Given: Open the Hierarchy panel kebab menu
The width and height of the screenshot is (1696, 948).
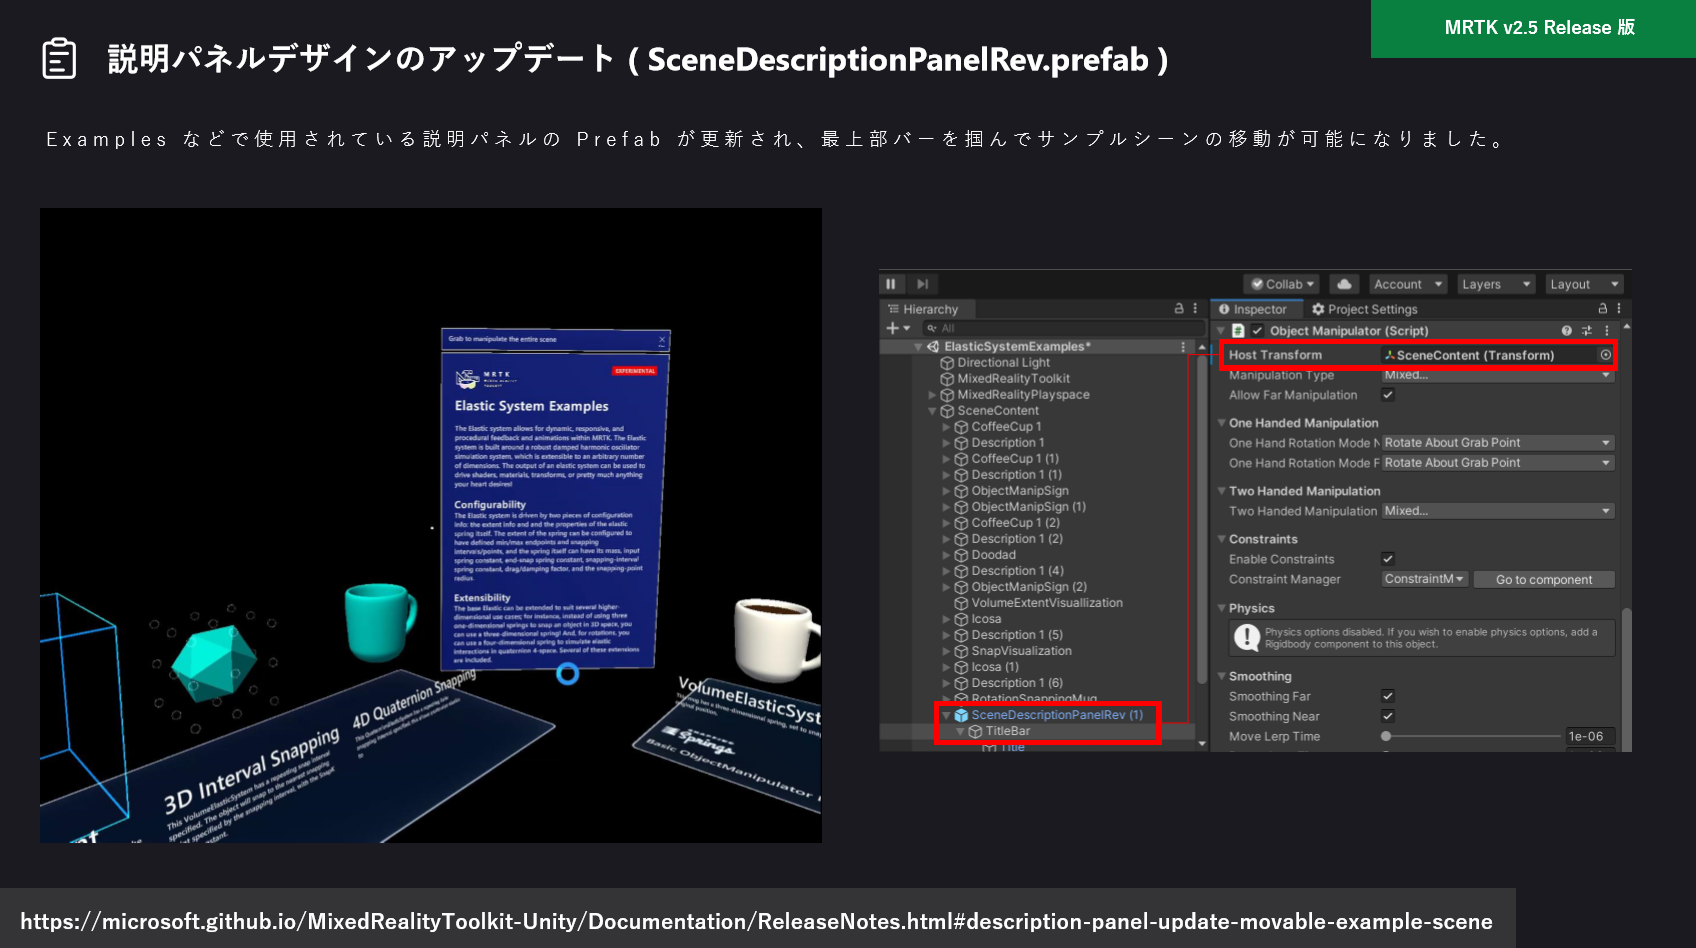Looking at the screenshot, I should (1195, 309).
